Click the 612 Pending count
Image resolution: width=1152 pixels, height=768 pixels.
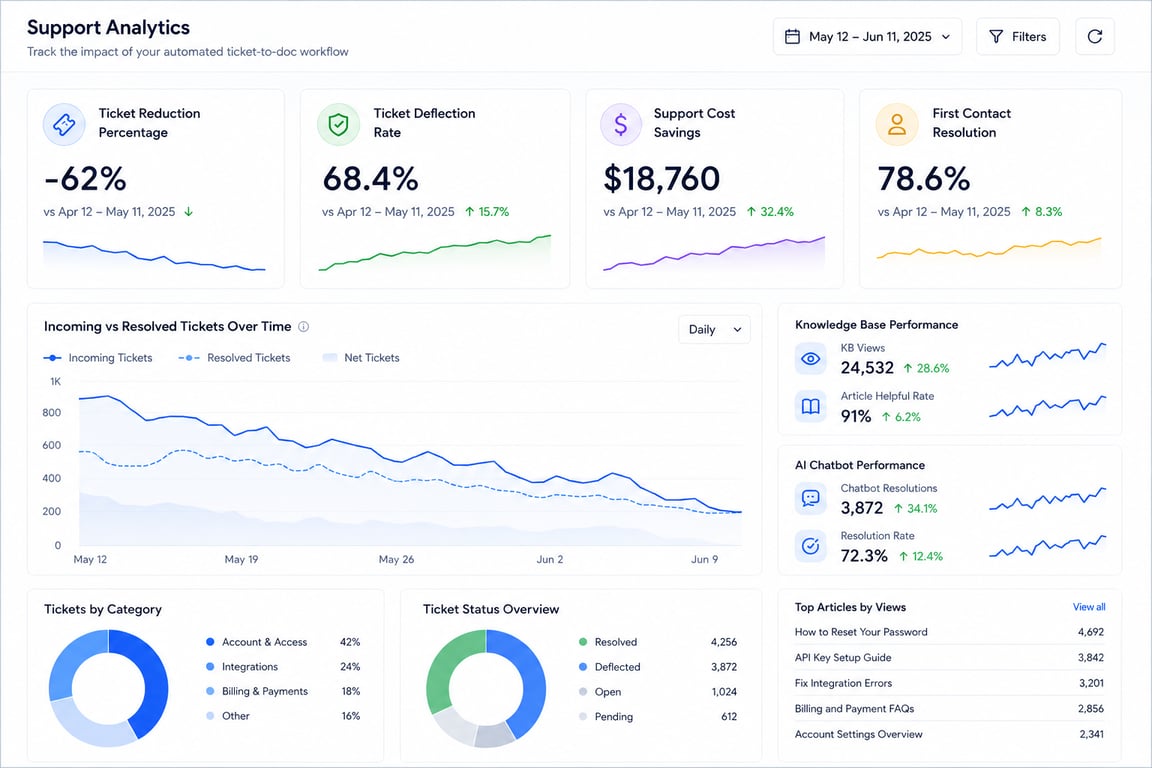point(729,717)
